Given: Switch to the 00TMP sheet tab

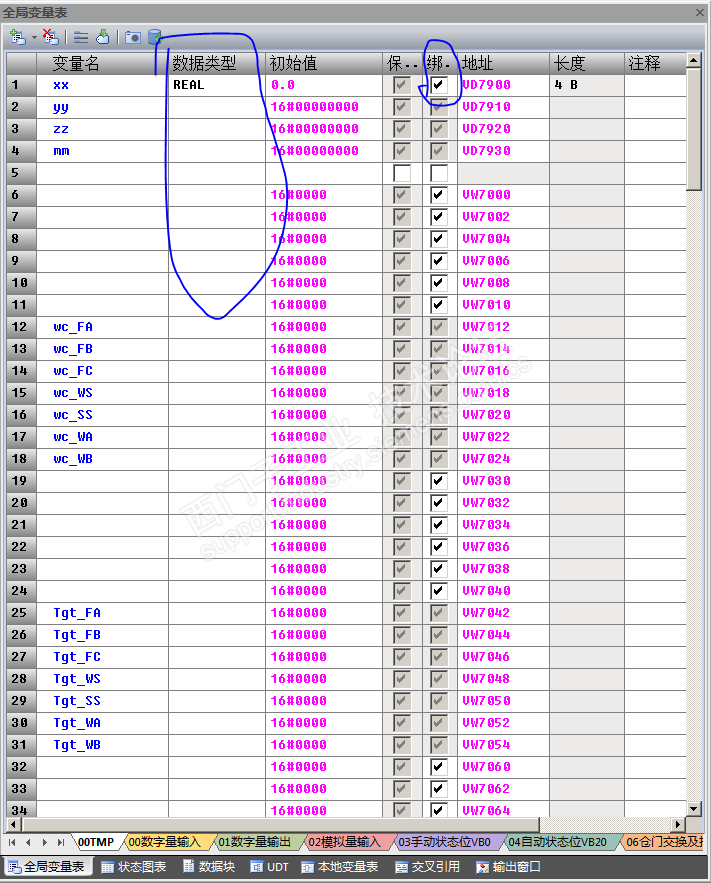Looking at the screenshot, I should [96, 842].
